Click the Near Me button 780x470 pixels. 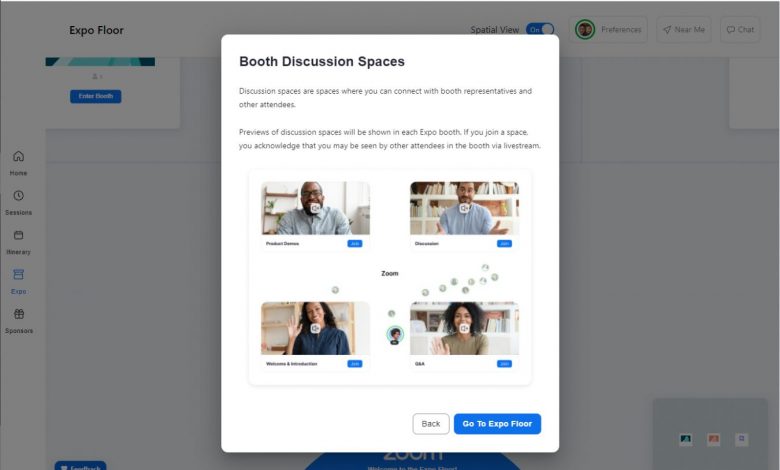pos(683,30)
